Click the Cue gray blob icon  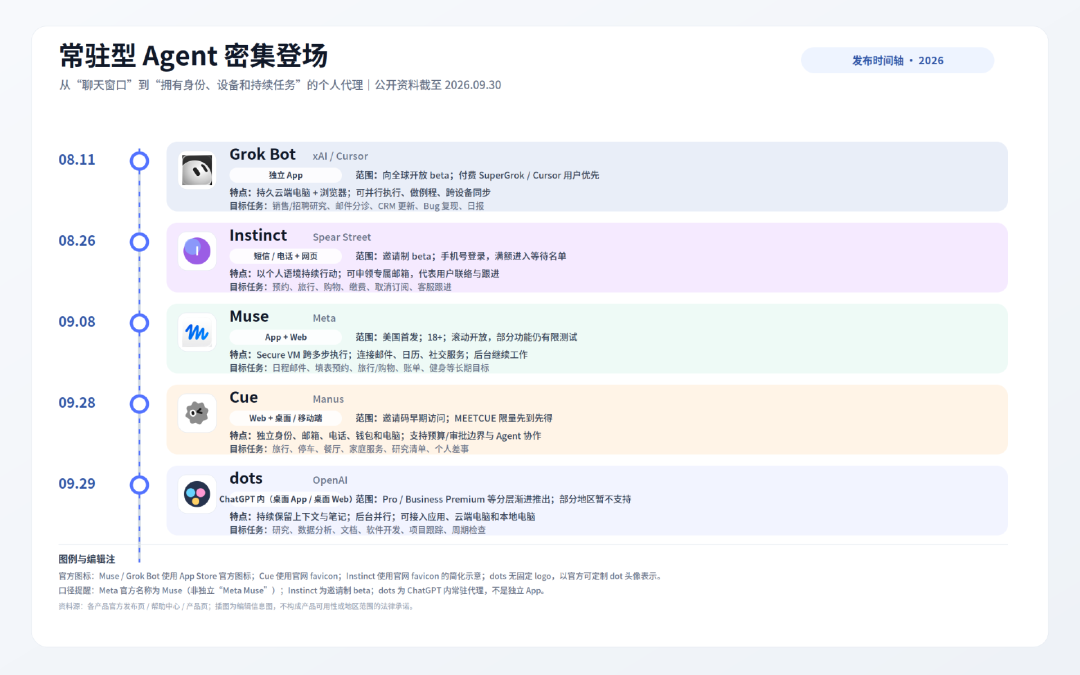coord(197,413)
